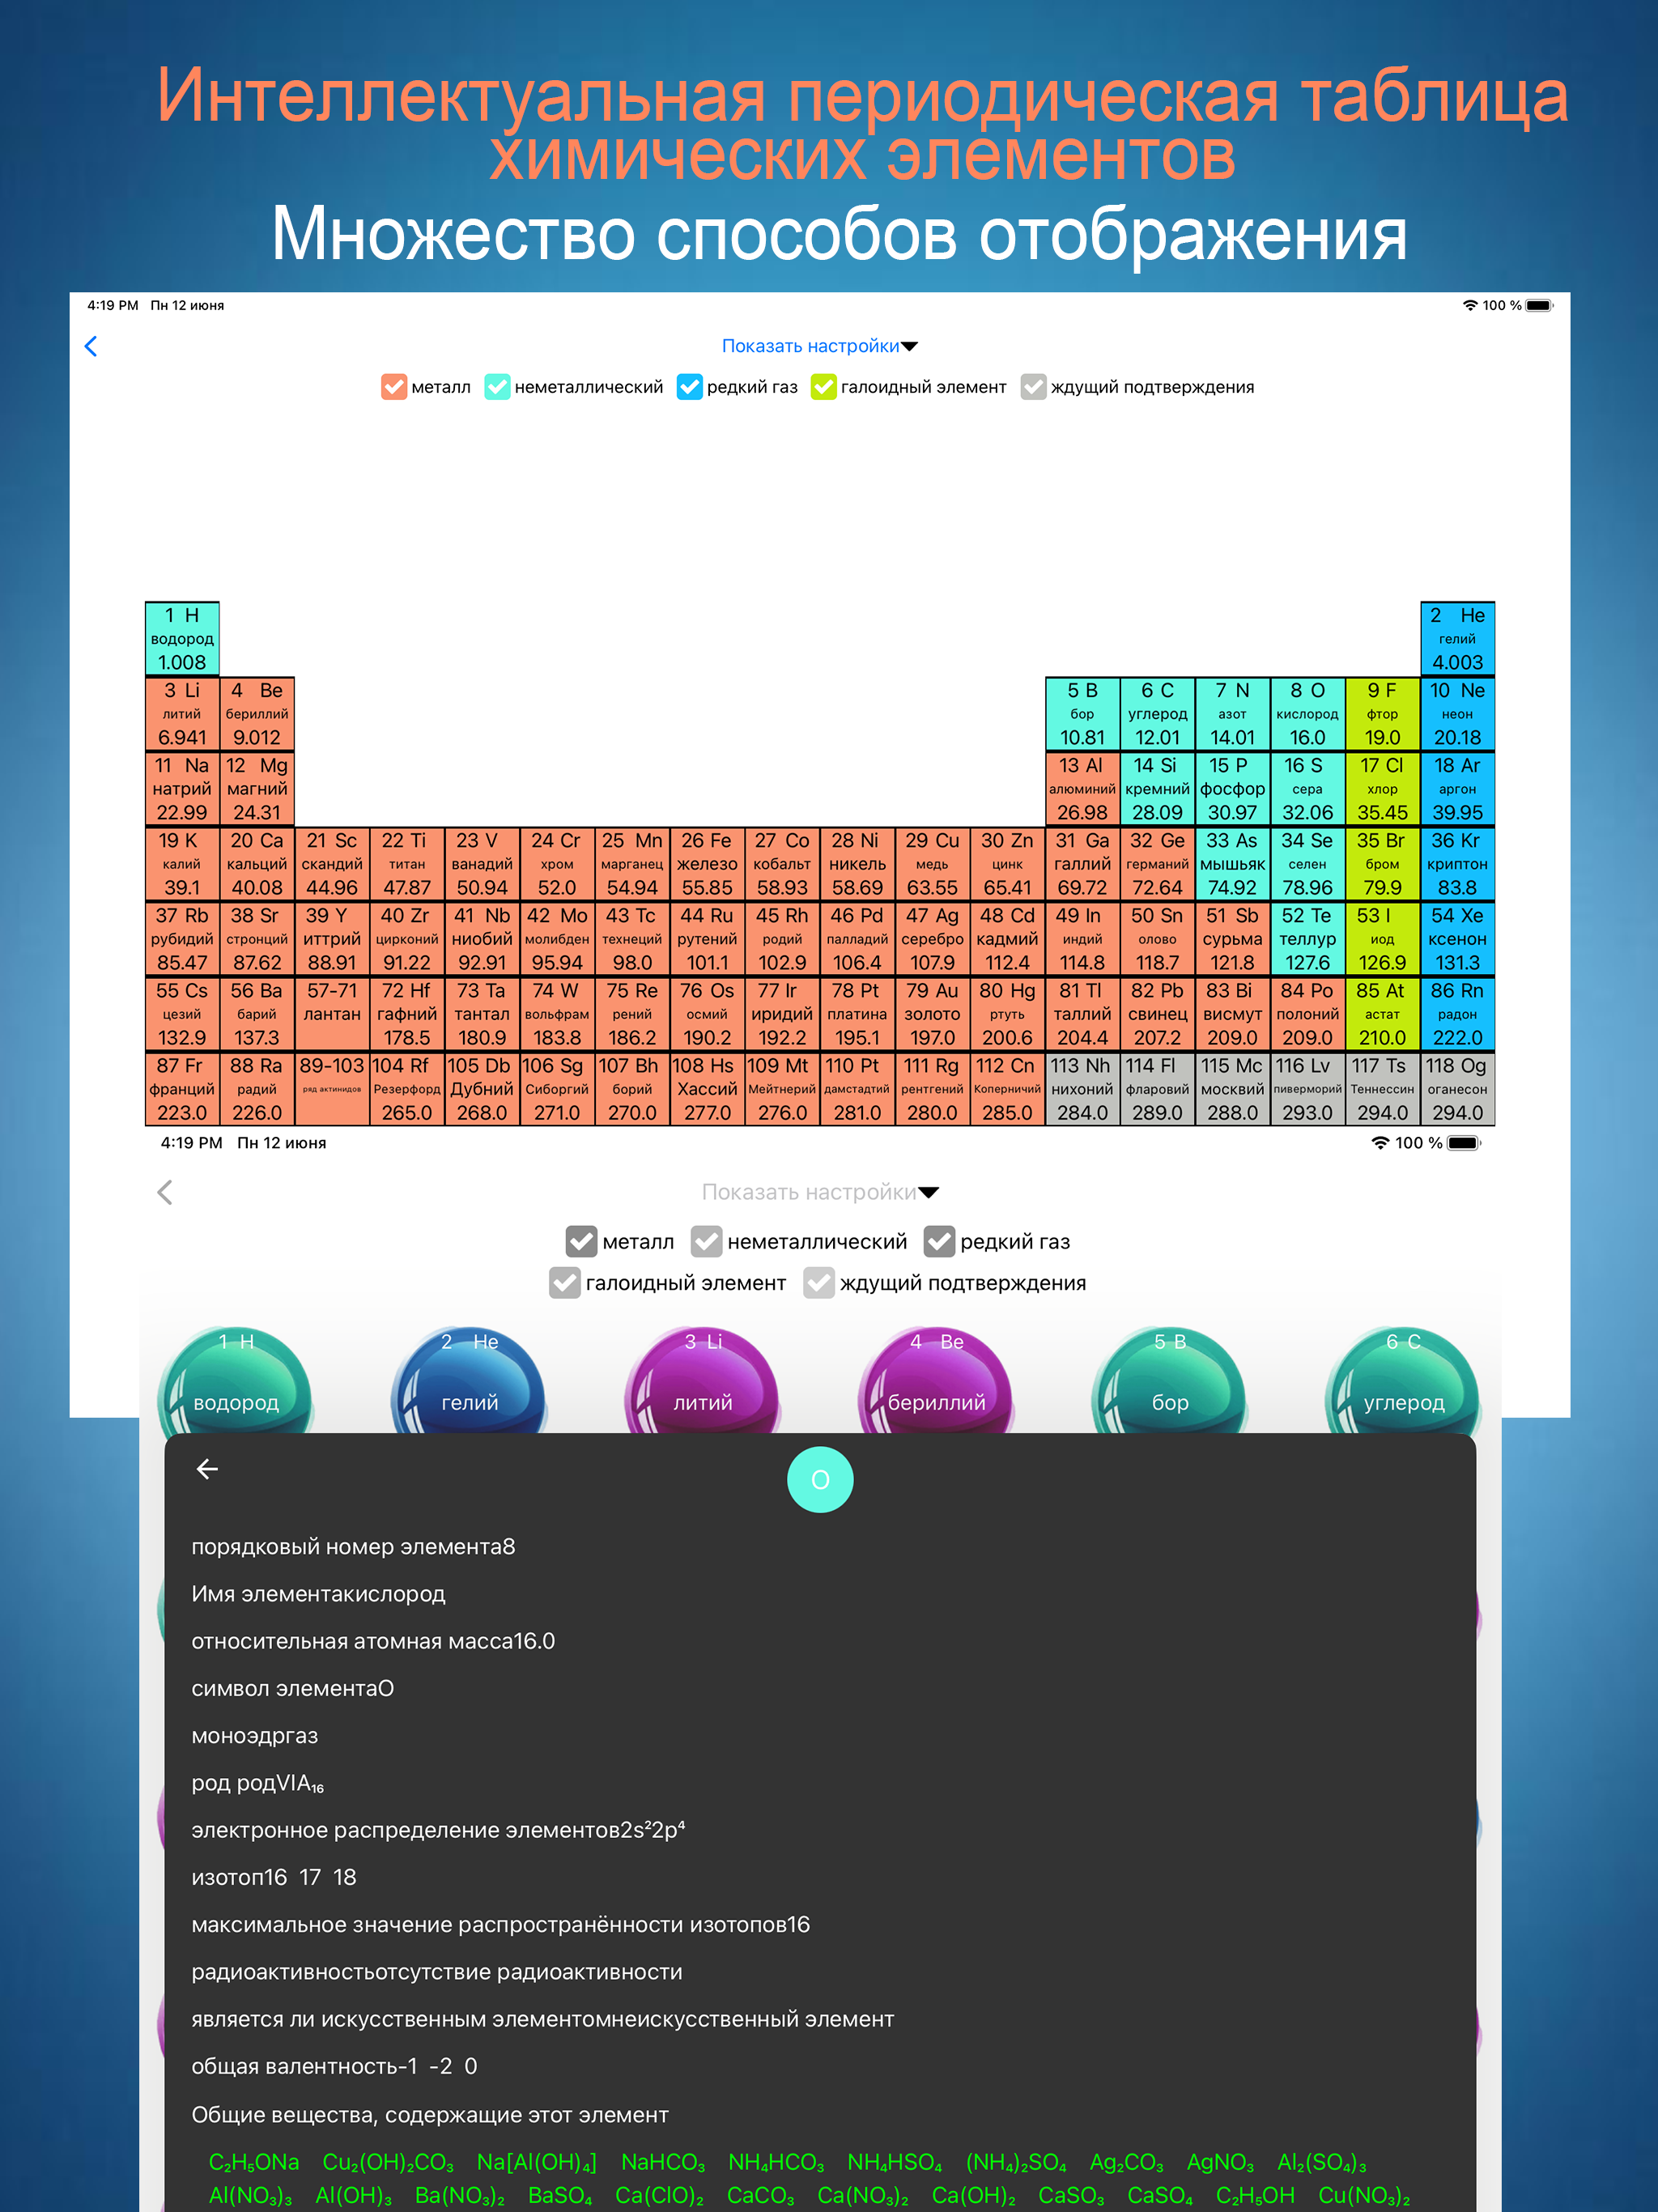Open the 47 Ag серебро cell
This screenshot has width=1658, height=2212.
click(x=932, y=938)
